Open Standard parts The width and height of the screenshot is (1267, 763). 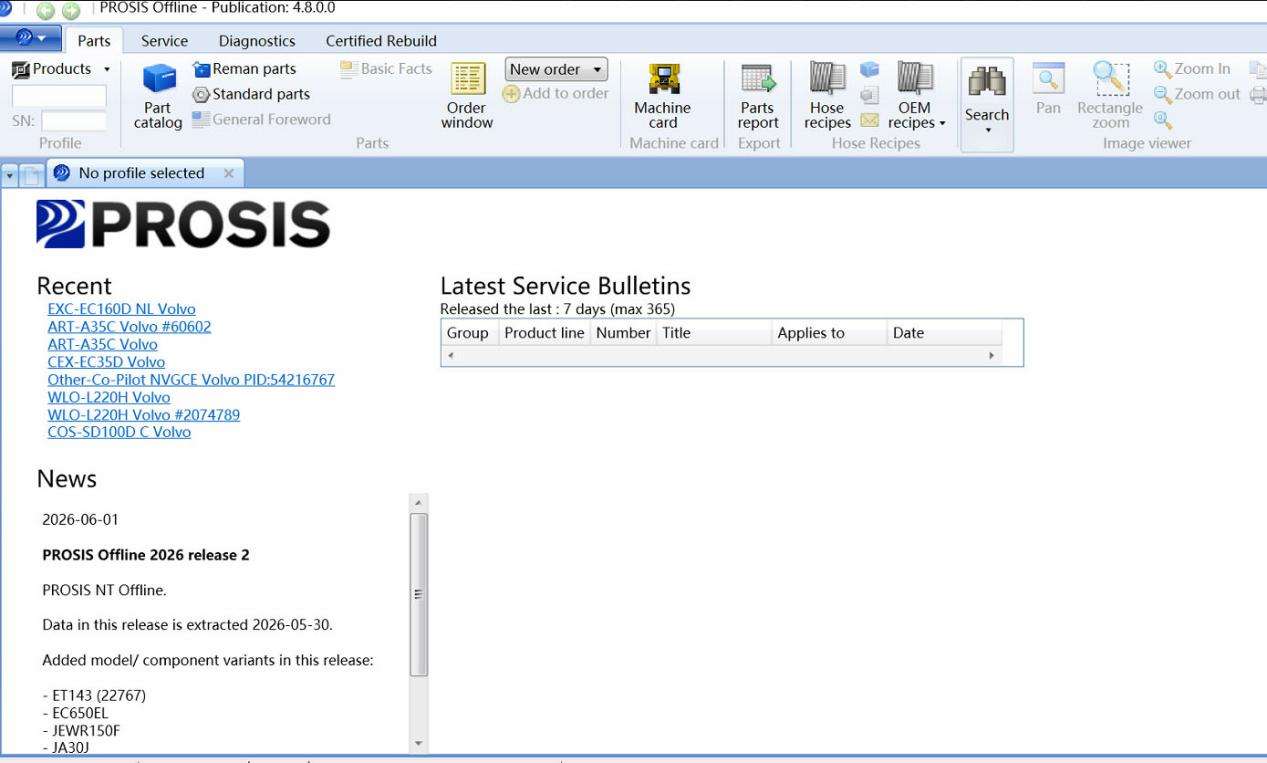click(250, 94)
